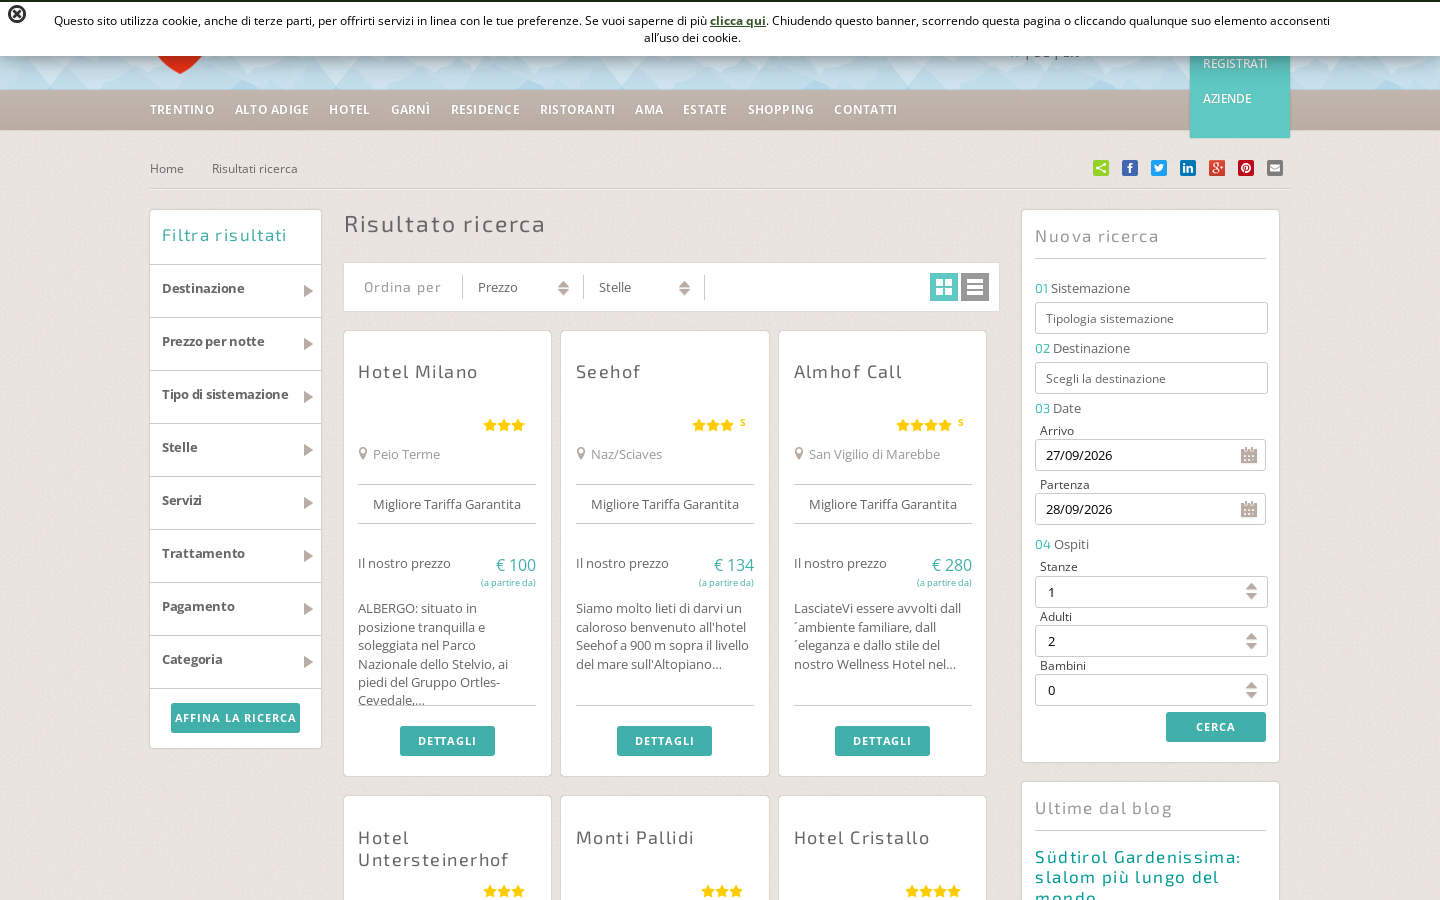Close the cookie banner with the X icon
The height and width of the screenshot is (900, 1440).
(17, 14)
